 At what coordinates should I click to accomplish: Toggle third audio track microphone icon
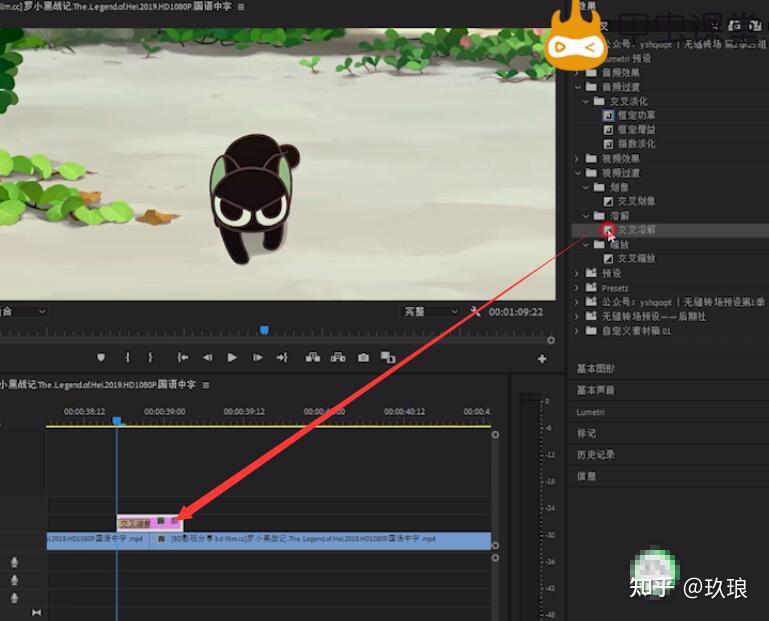14,598
